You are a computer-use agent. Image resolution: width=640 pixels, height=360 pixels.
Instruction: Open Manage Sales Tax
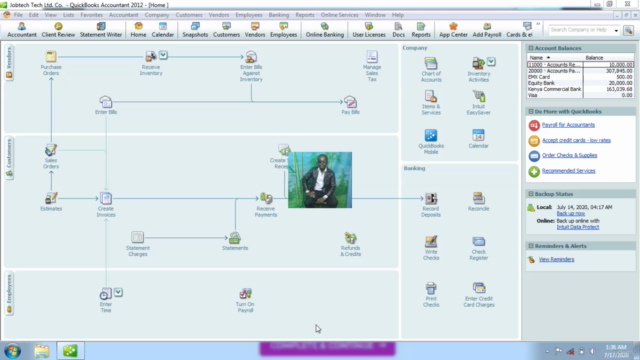point(372,57)
